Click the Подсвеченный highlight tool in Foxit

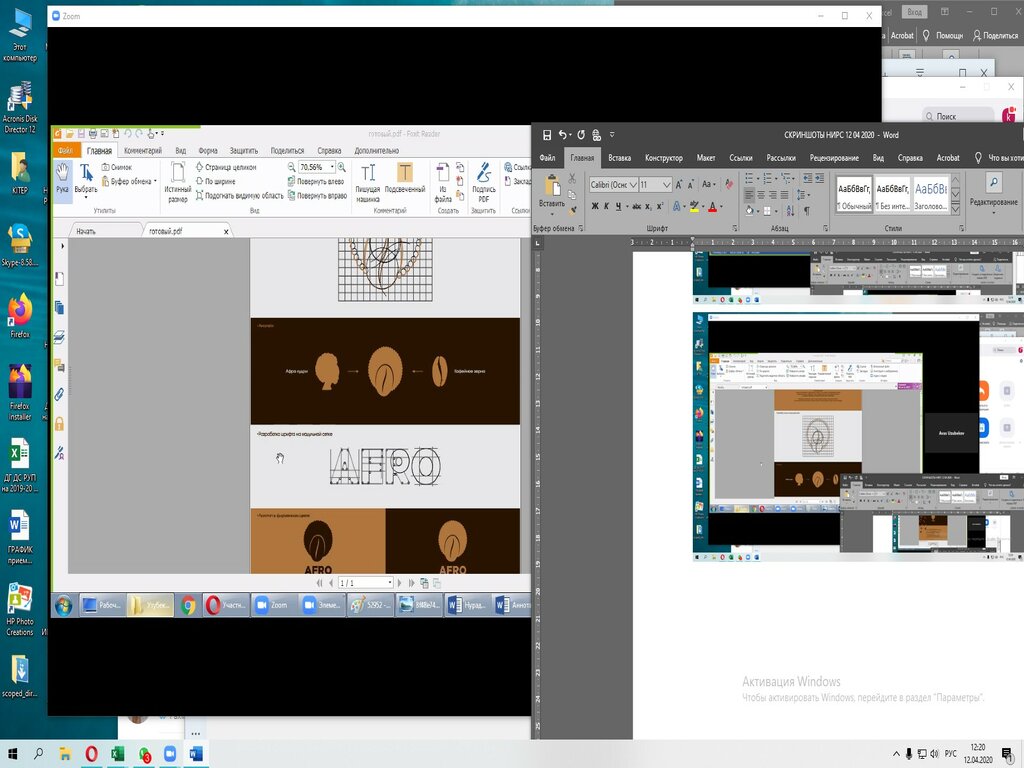click(405, 179)
